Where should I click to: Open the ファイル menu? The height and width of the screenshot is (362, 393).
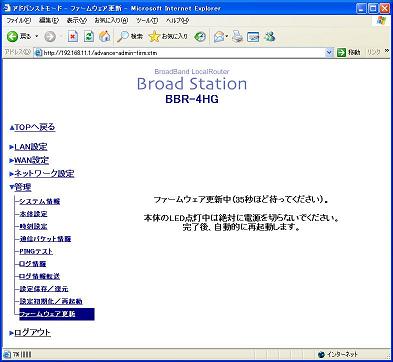click(x=19, y=20)
